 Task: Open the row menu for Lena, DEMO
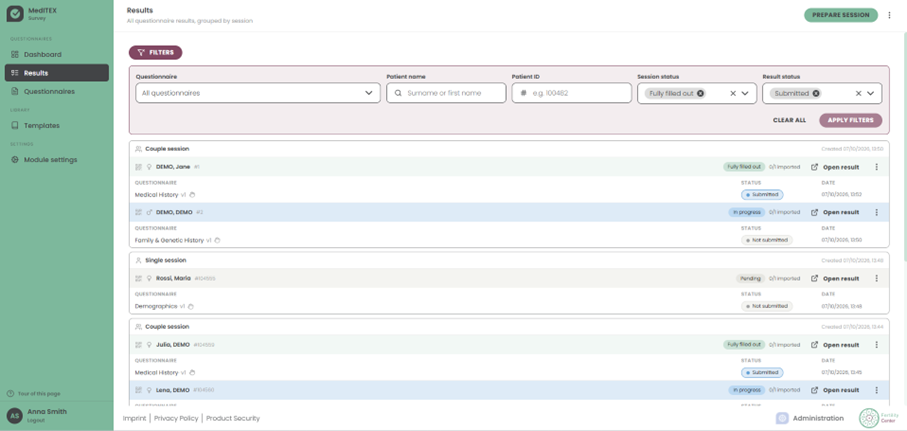(876, 390)
